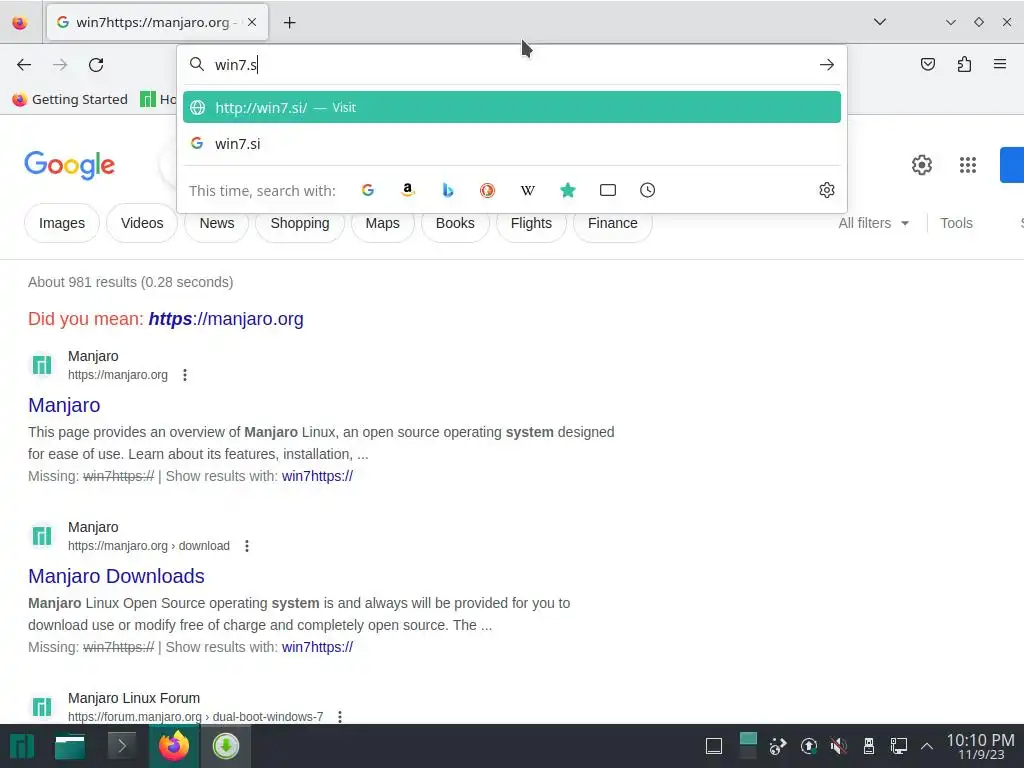1024x768 pixels.
Task: Filter results by Finance
Action: [613, 223]
